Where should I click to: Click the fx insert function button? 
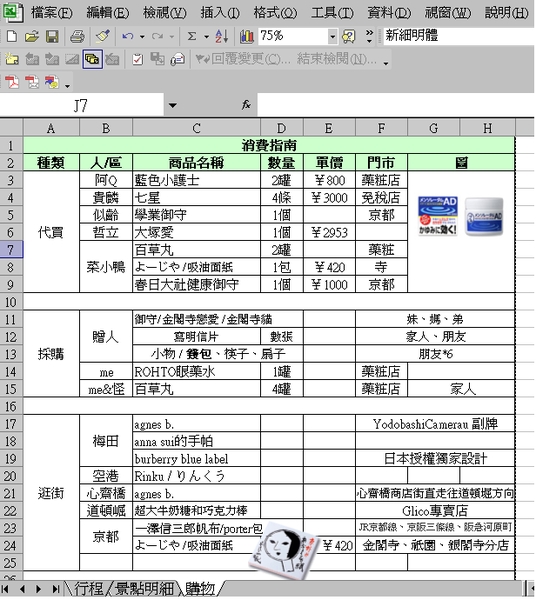pyautogui.click(x=246, y=105)
